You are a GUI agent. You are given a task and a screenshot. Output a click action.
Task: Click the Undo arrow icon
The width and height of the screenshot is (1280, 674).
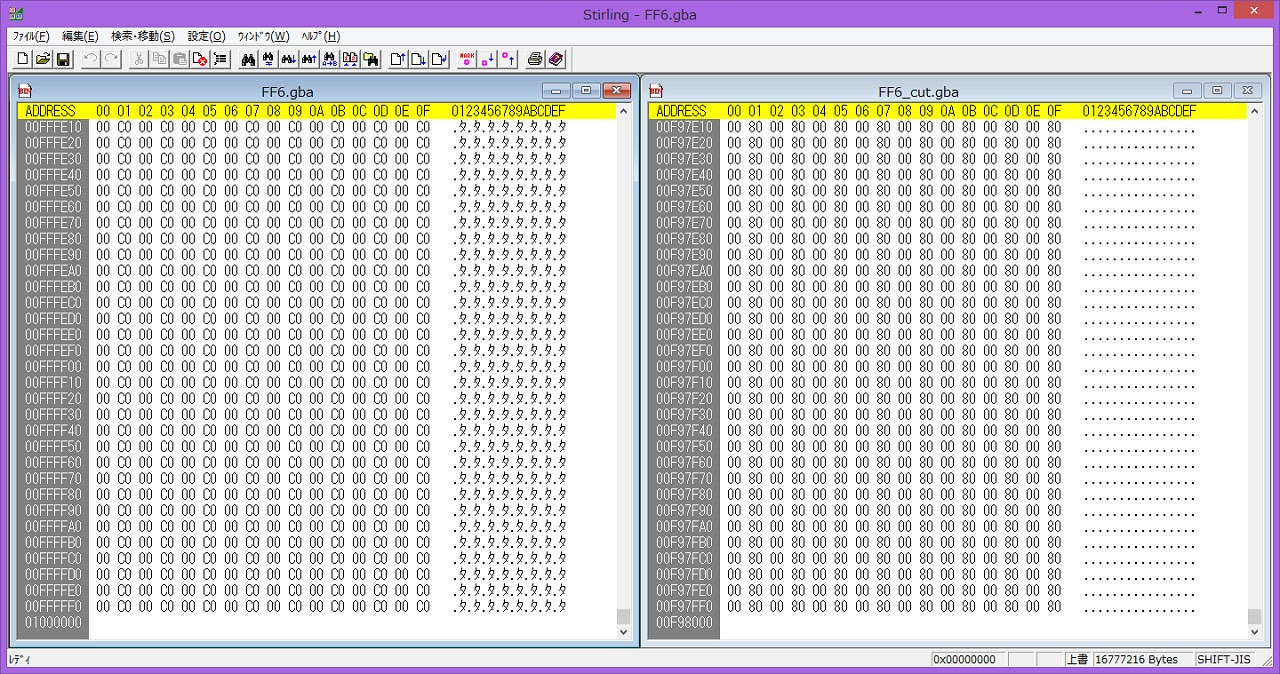pos(90,59)
